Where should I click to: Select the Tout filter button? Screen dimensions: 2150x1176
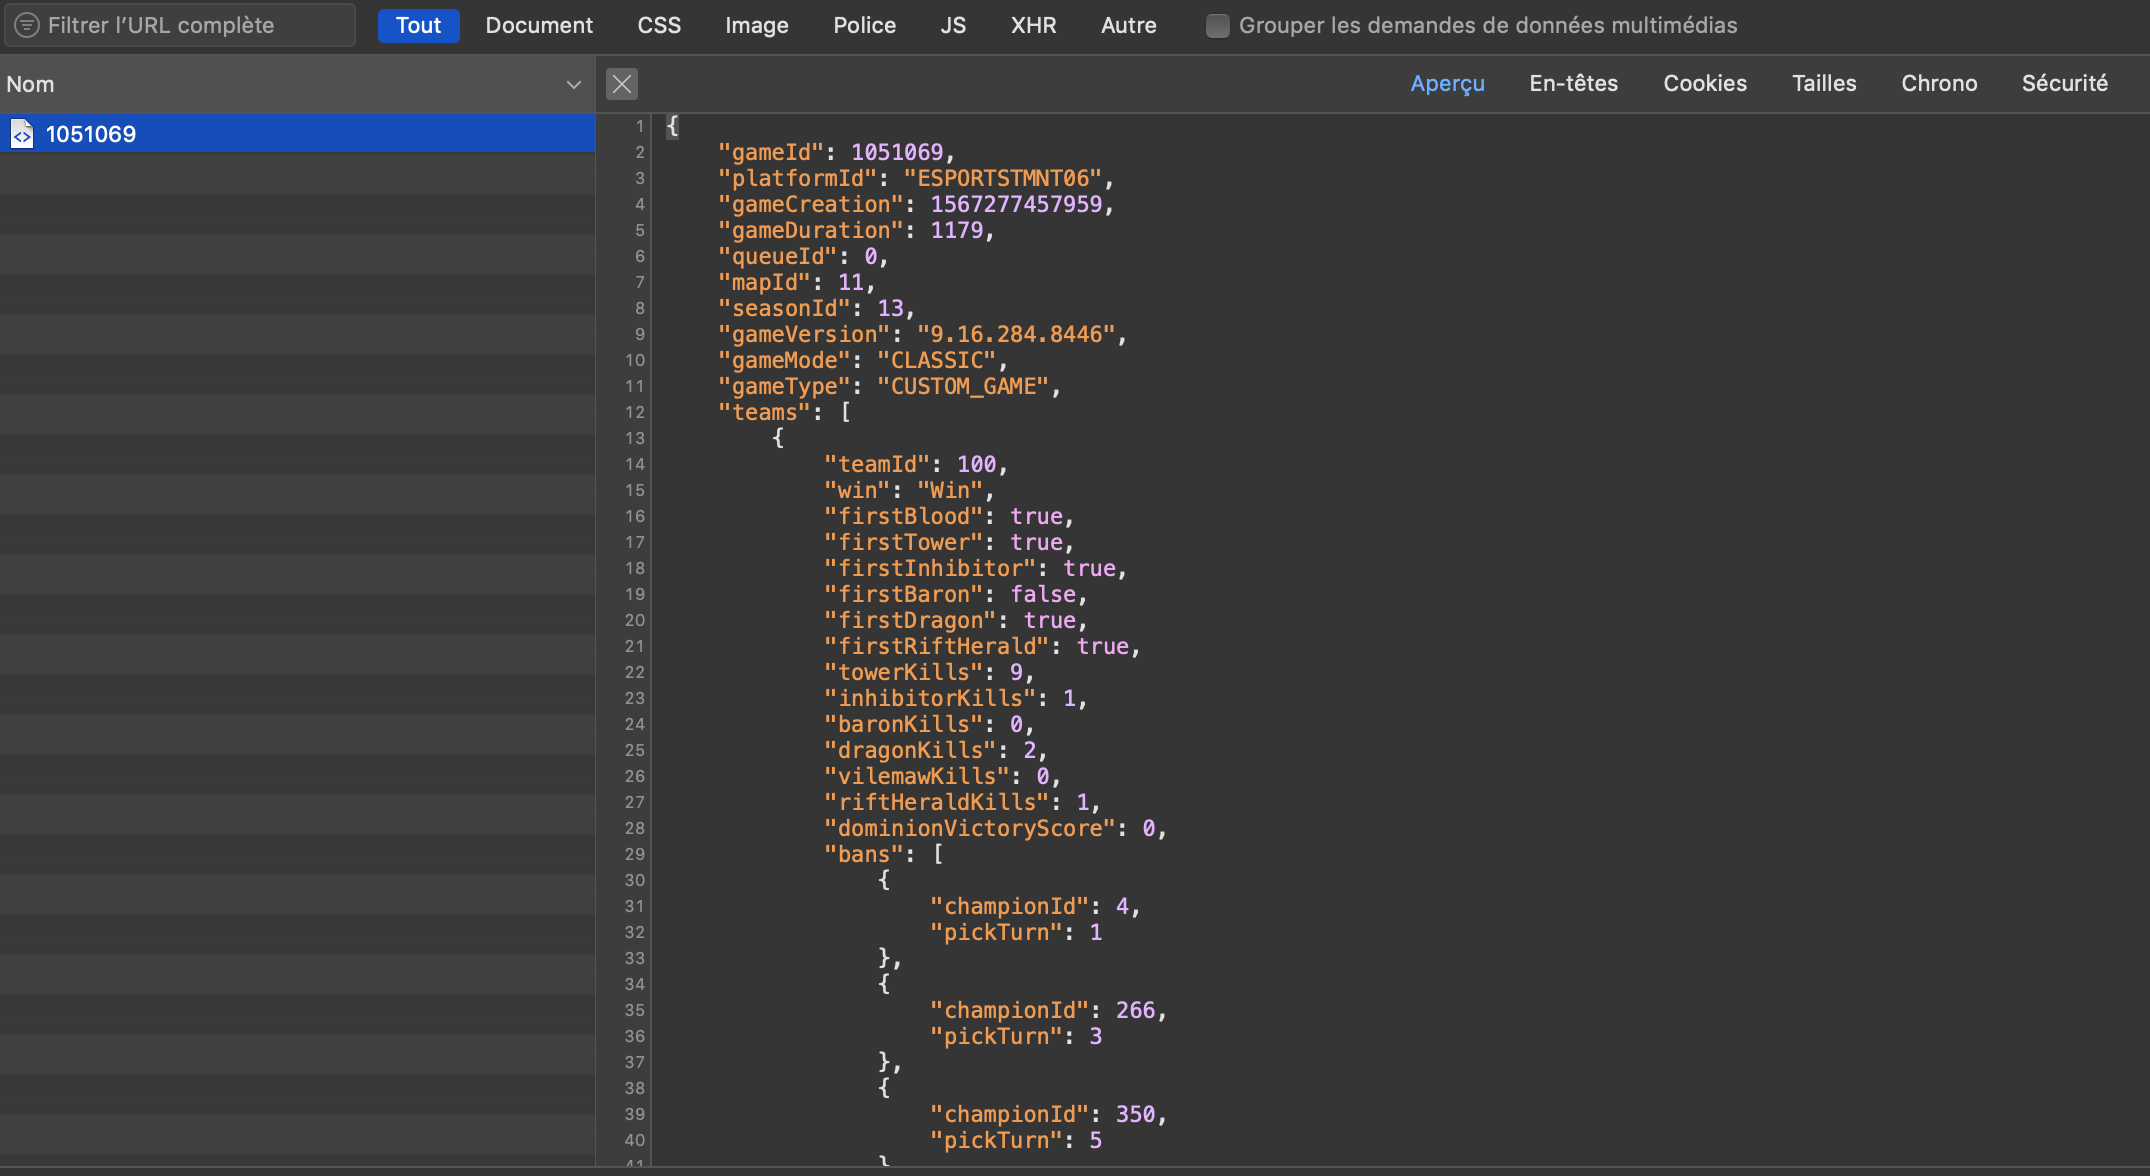pyautogui.click(x=418, y=26)
